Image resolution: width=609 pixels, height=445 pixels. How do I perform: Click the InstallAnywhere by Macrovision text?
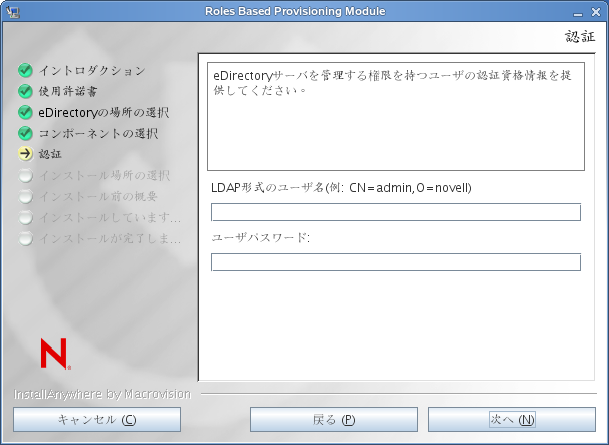coord(103,394)
